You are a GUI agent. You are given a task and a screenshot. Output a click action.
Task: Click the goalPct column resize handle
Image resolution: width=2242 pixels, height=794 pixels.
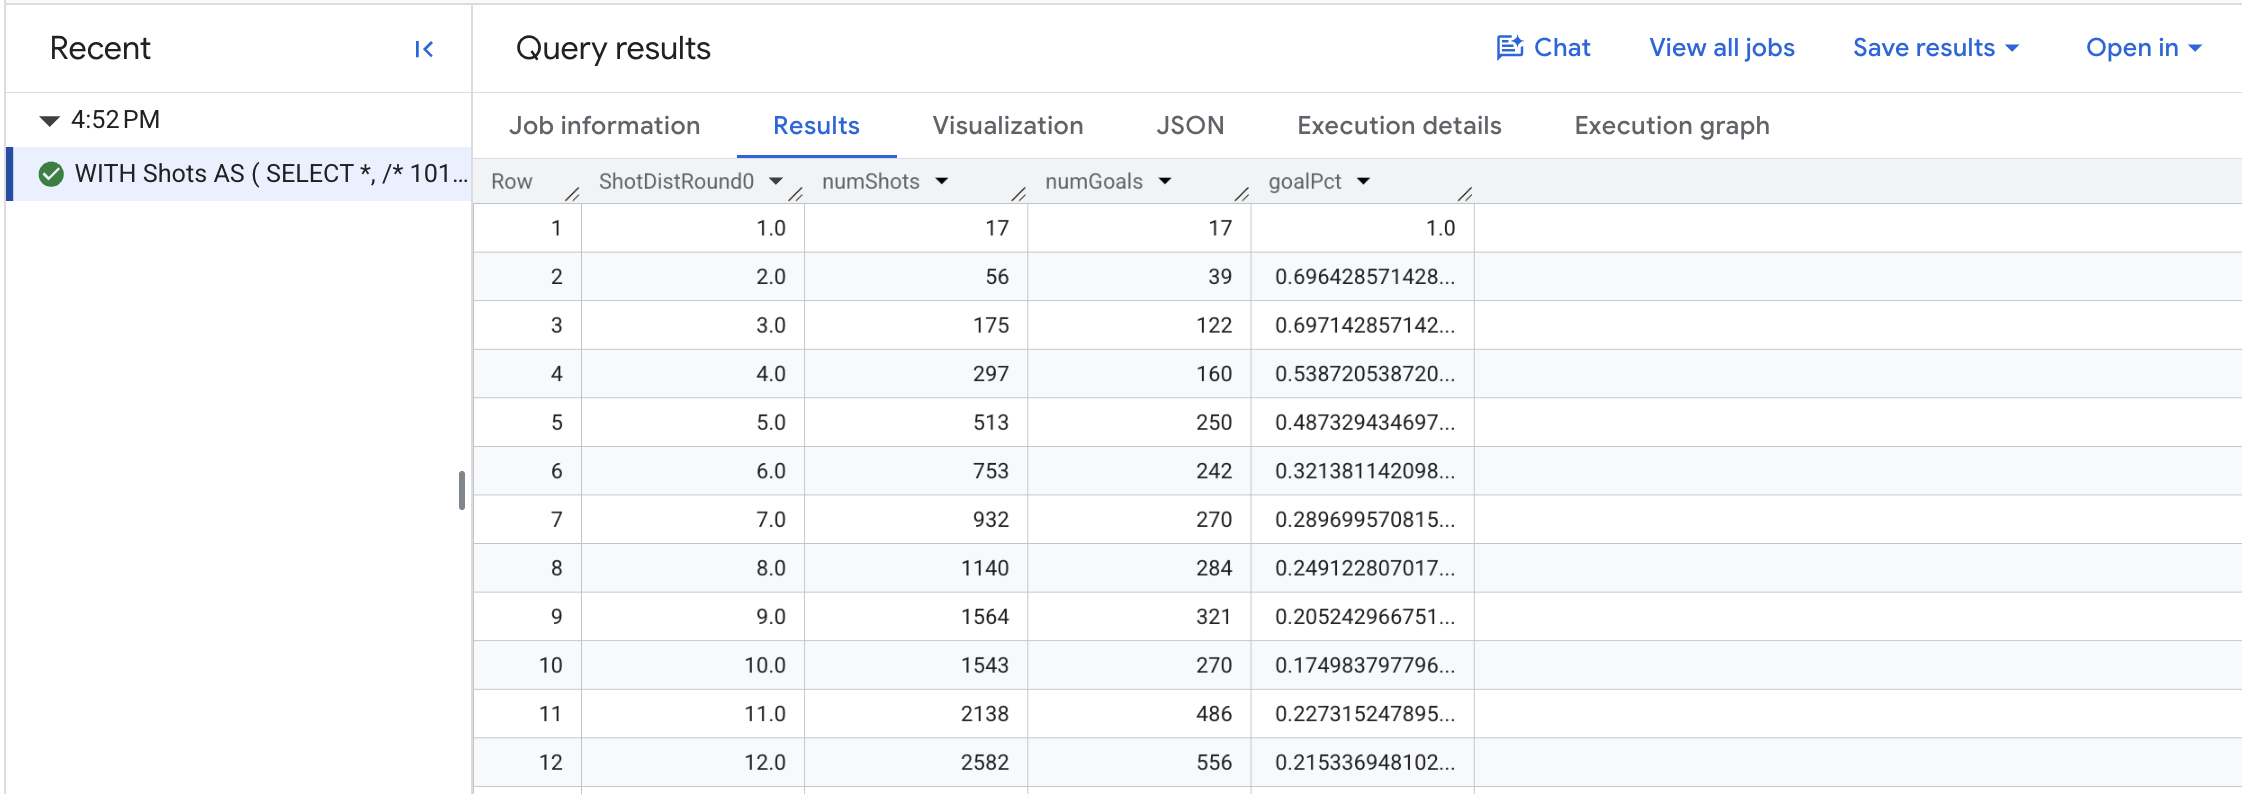1465,193
